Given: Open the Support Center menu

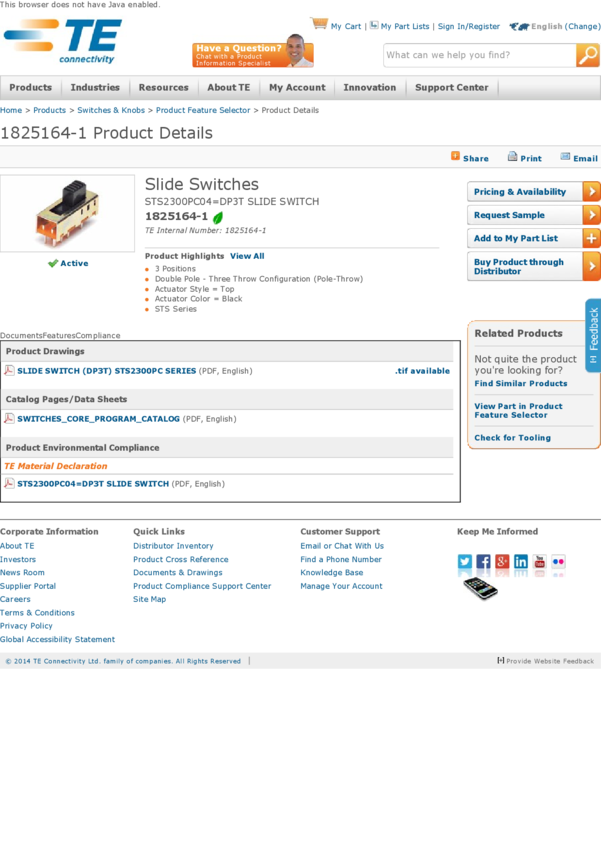Looking at the screenshot, I should (x=452, y=88).
